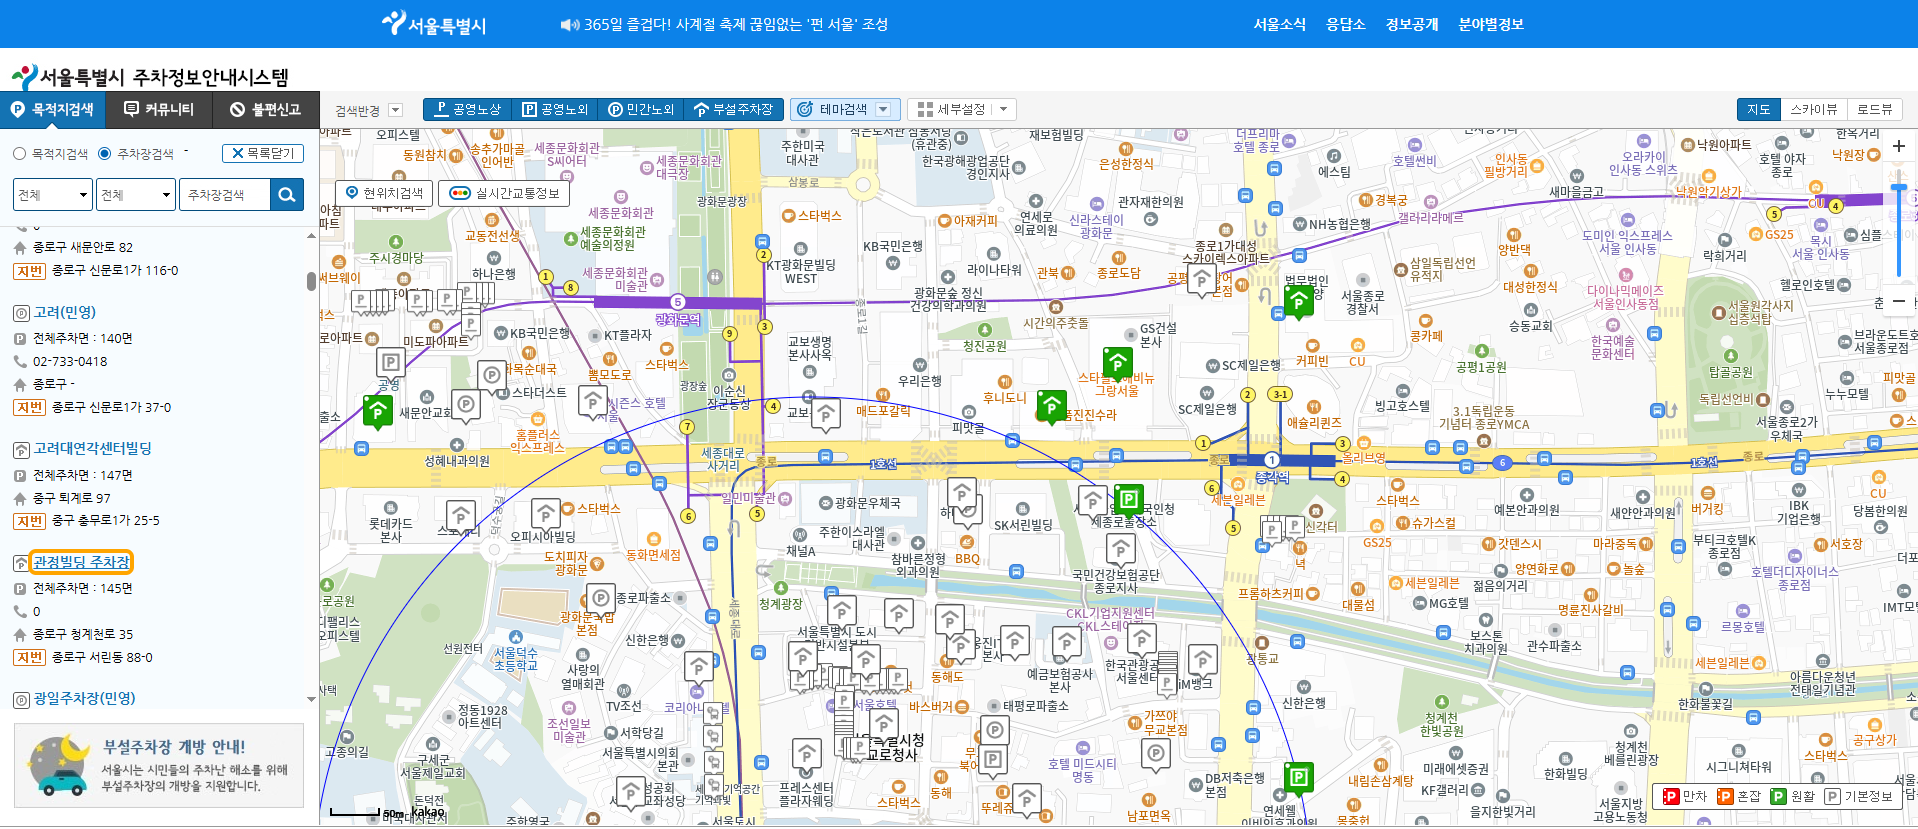
Task: Click 목록닫기 to close the list
Action: coord(263,153)
